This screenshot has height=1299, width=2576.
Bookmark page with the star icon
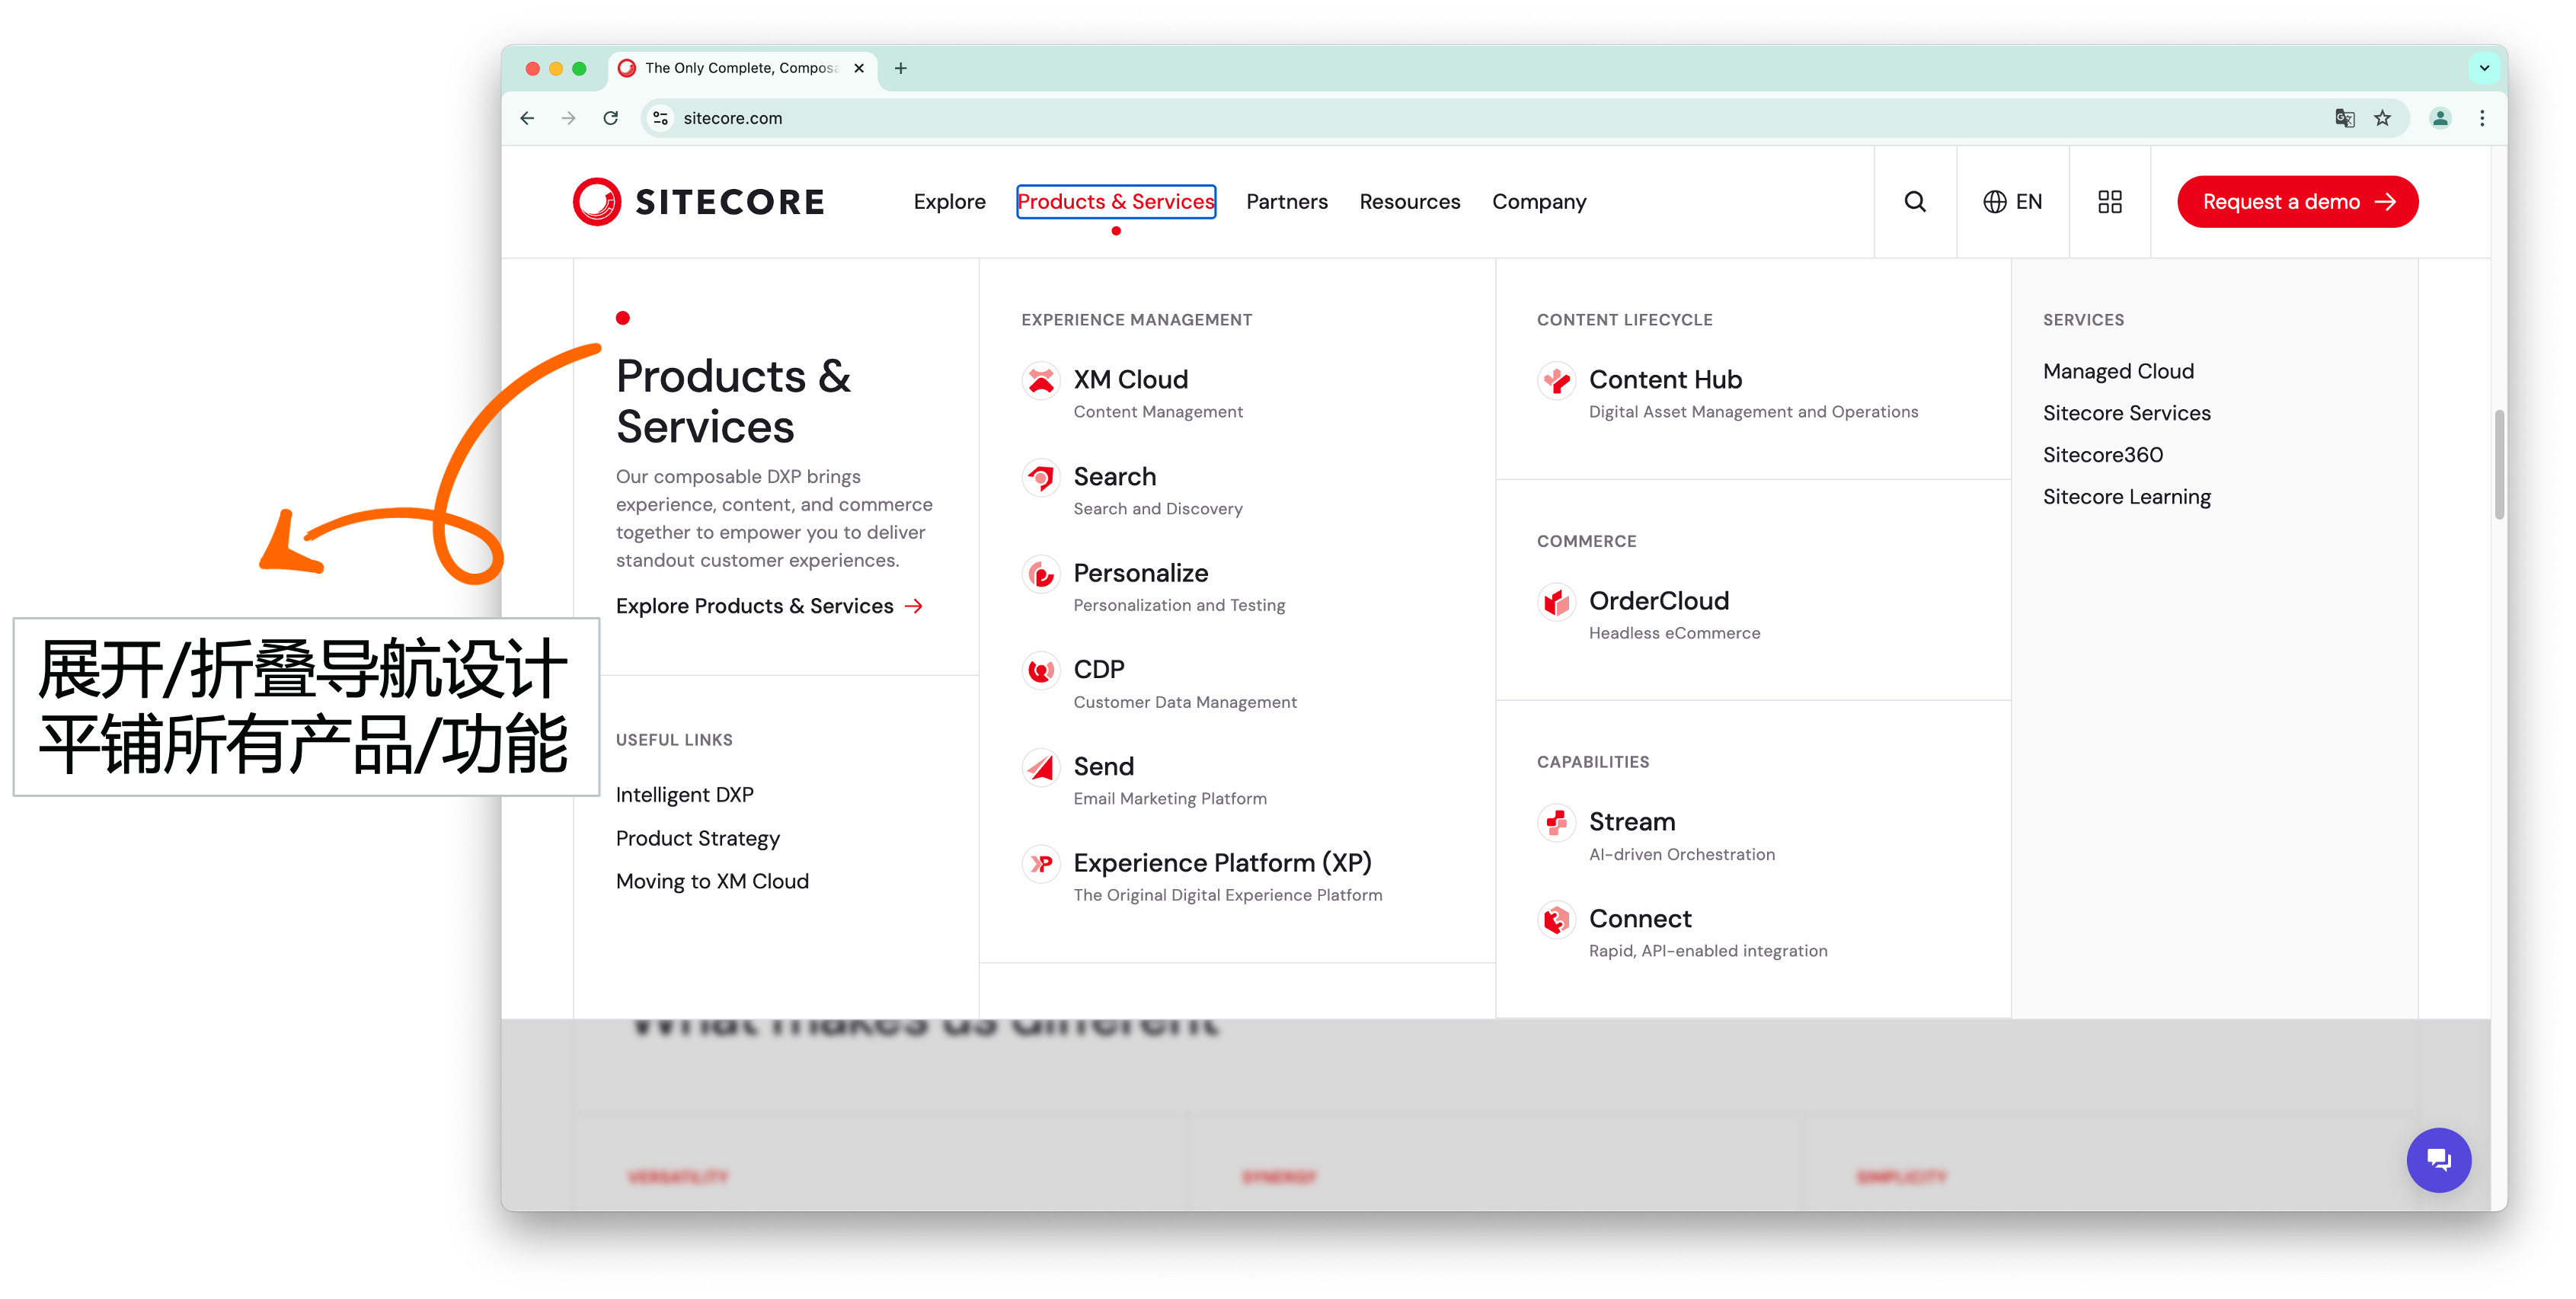(2383, 118)
